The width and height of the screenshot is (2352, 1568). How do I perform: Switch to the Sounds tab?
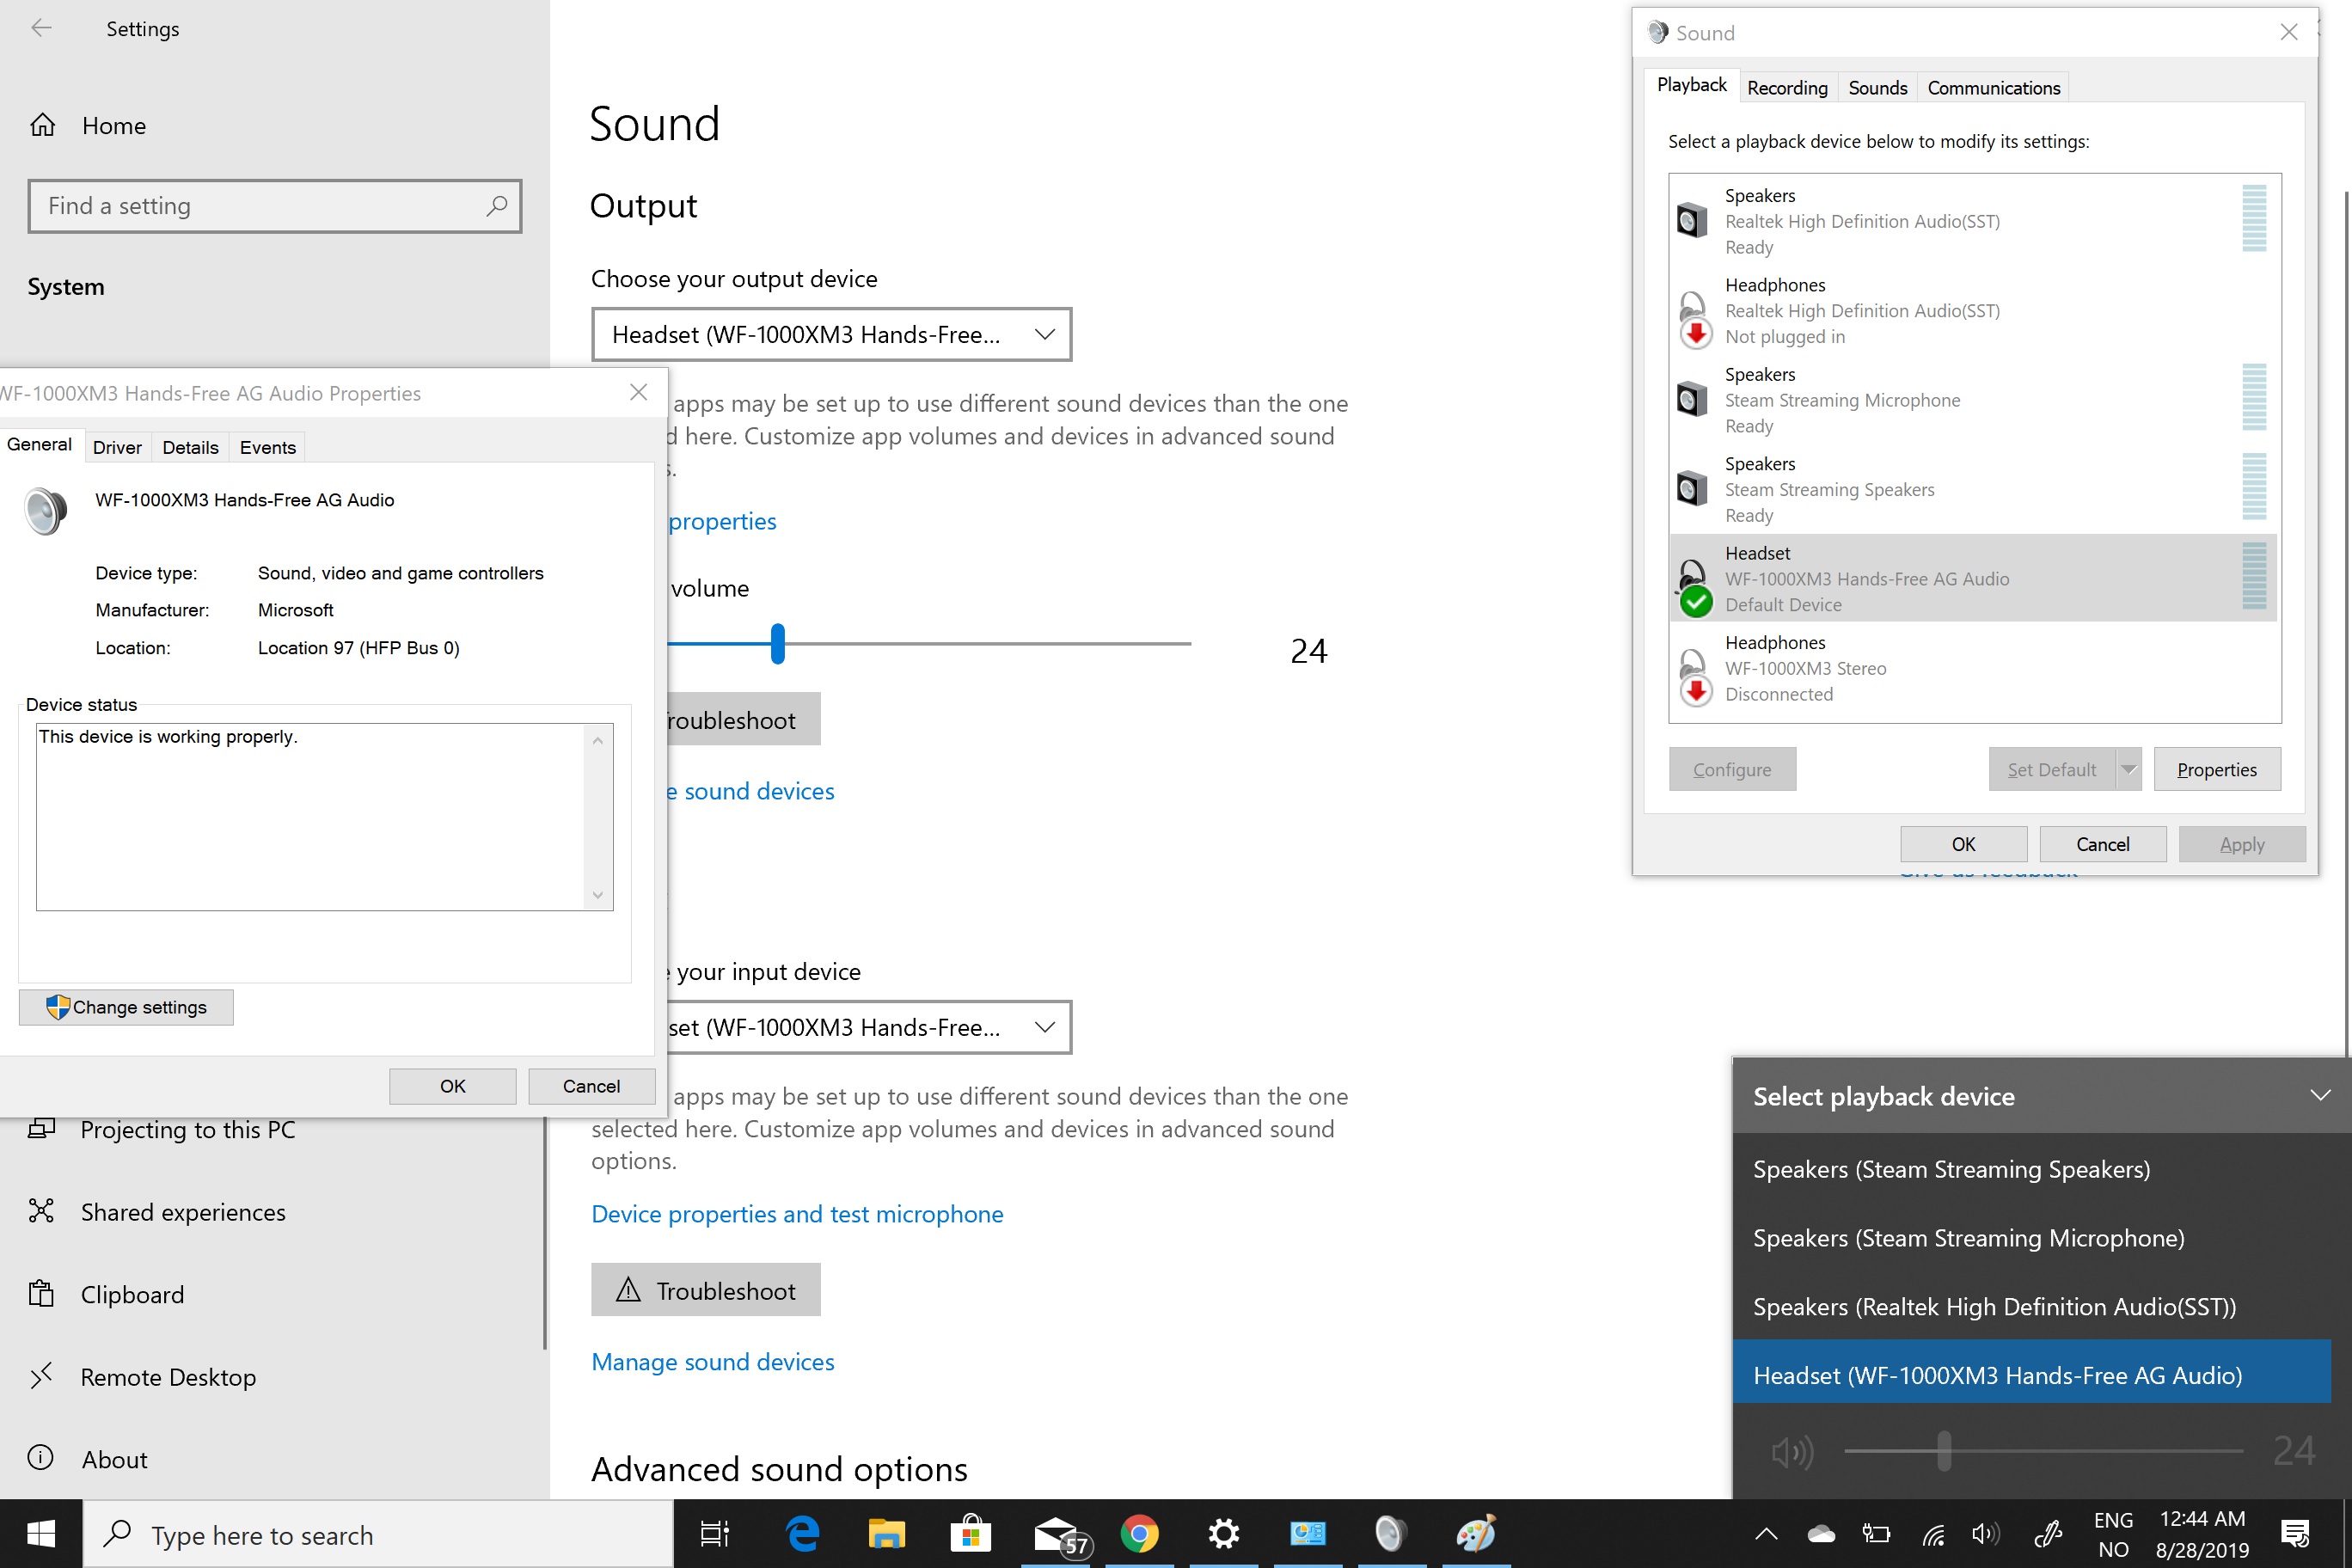[x=1877, y=88]
